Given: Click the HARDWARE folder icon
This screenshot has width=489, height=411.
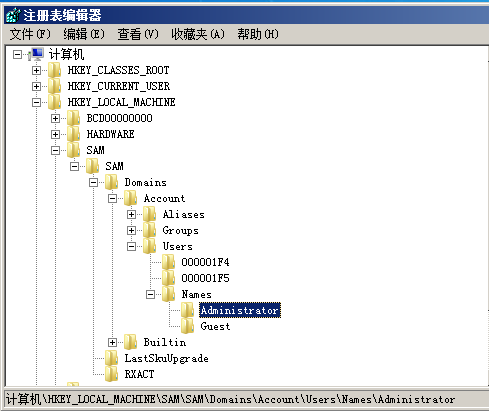Looking at the screenshot, I should pyautogui.click(x=74, y=134).
